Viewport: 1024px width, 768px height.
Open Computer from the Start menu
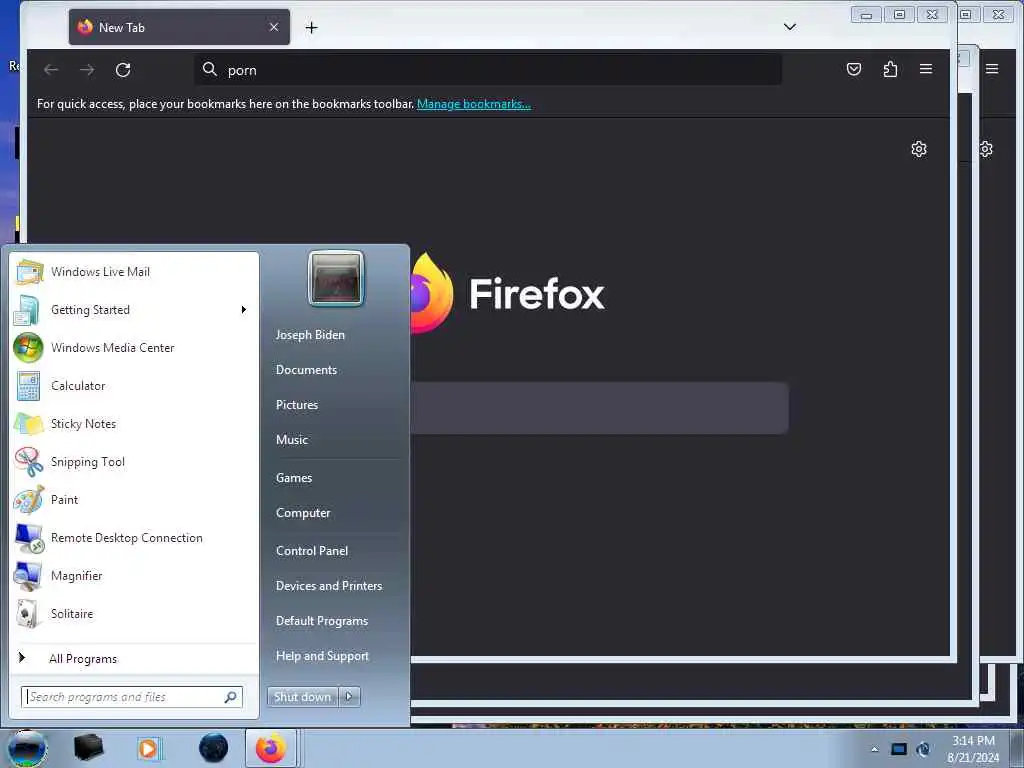pyautogui.click(x=303, y=513)
